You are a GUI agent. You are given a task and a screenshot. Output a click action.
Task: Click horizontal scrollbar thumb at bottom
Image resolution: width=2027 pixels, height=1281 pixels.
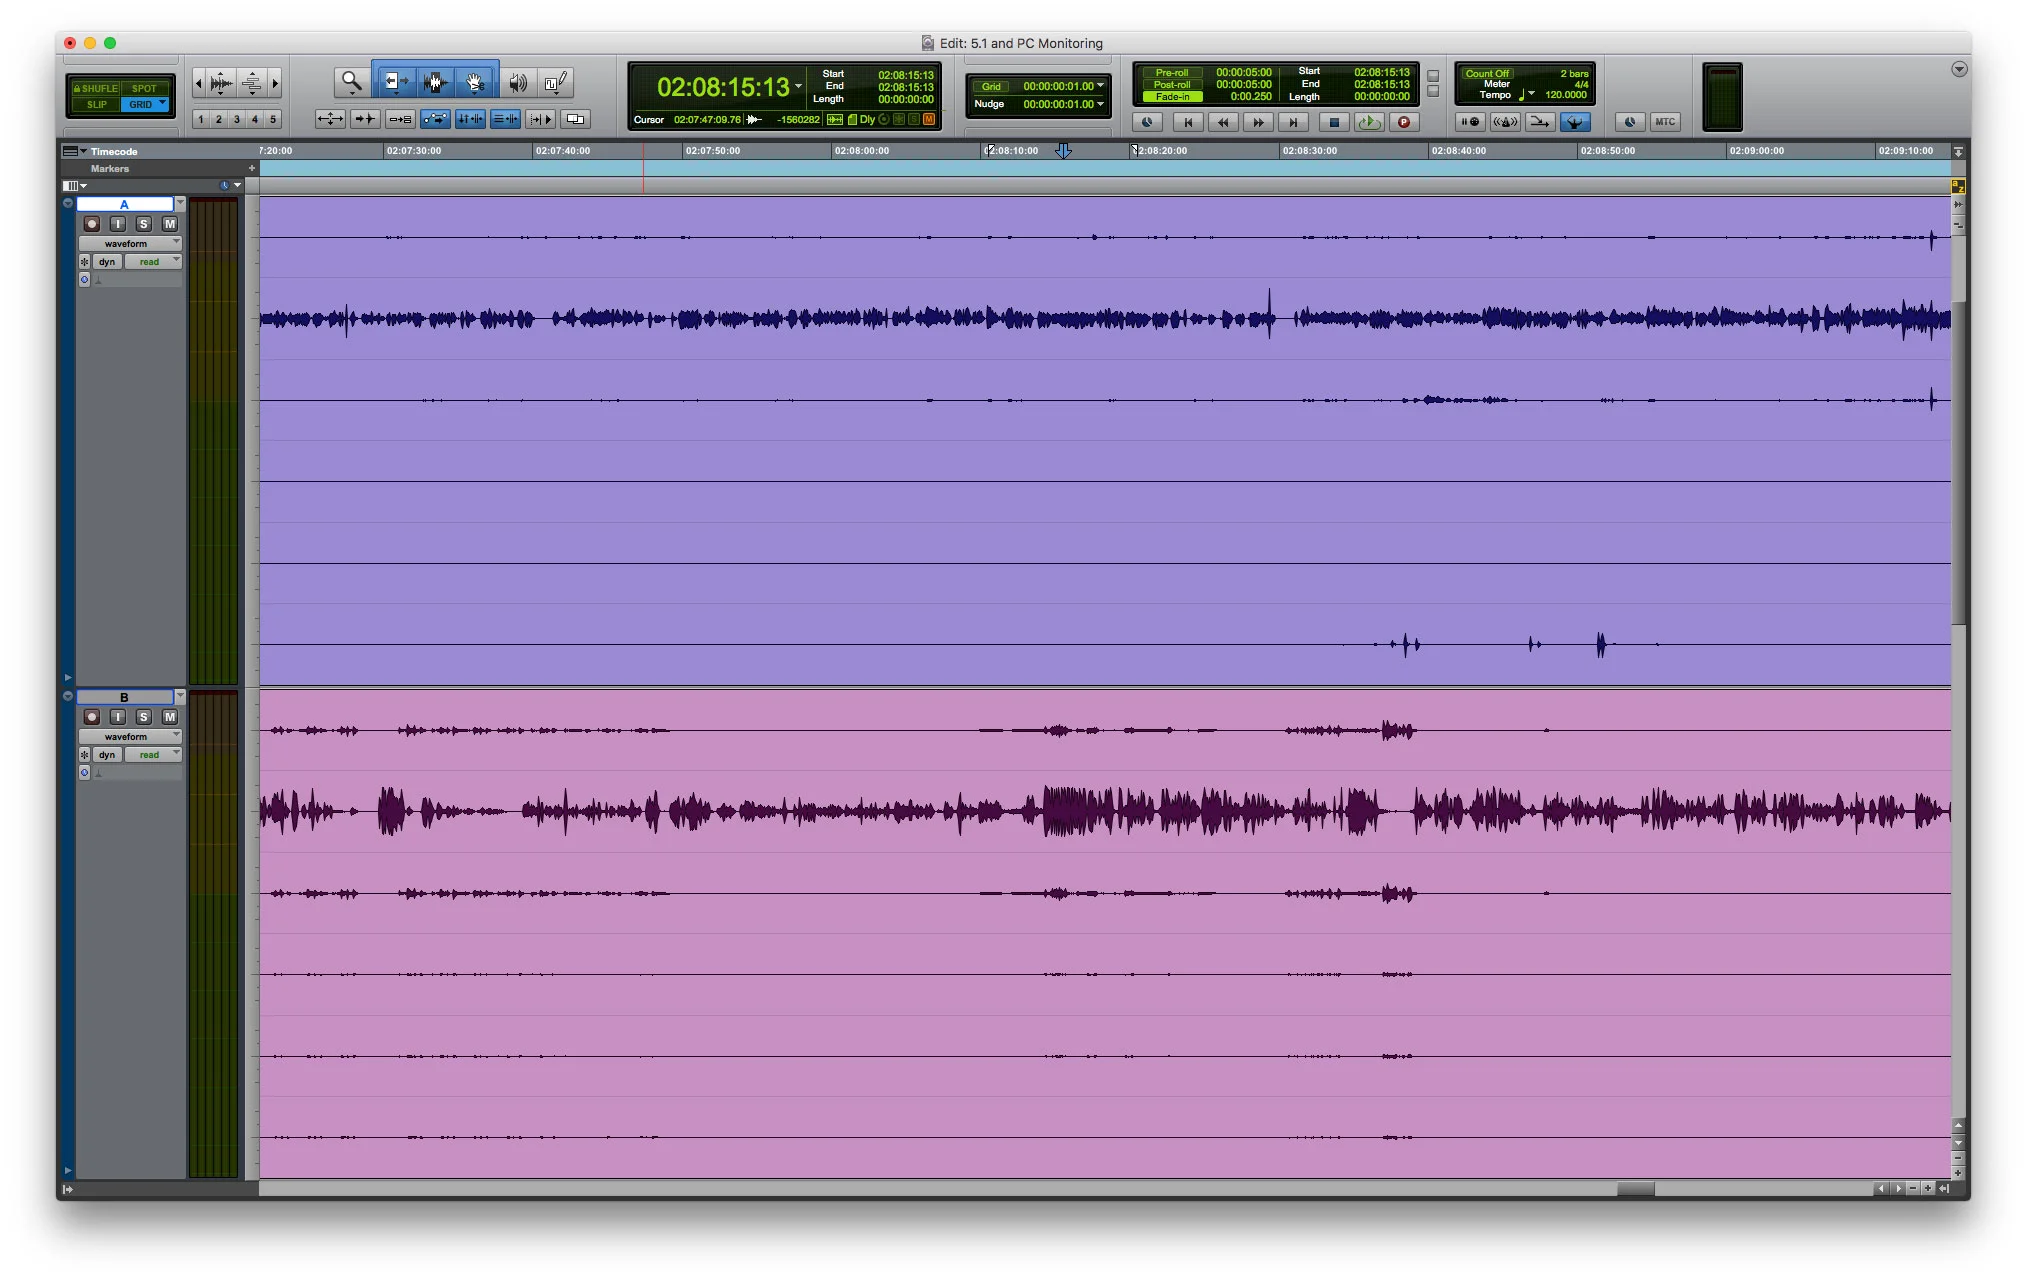1635,1189
